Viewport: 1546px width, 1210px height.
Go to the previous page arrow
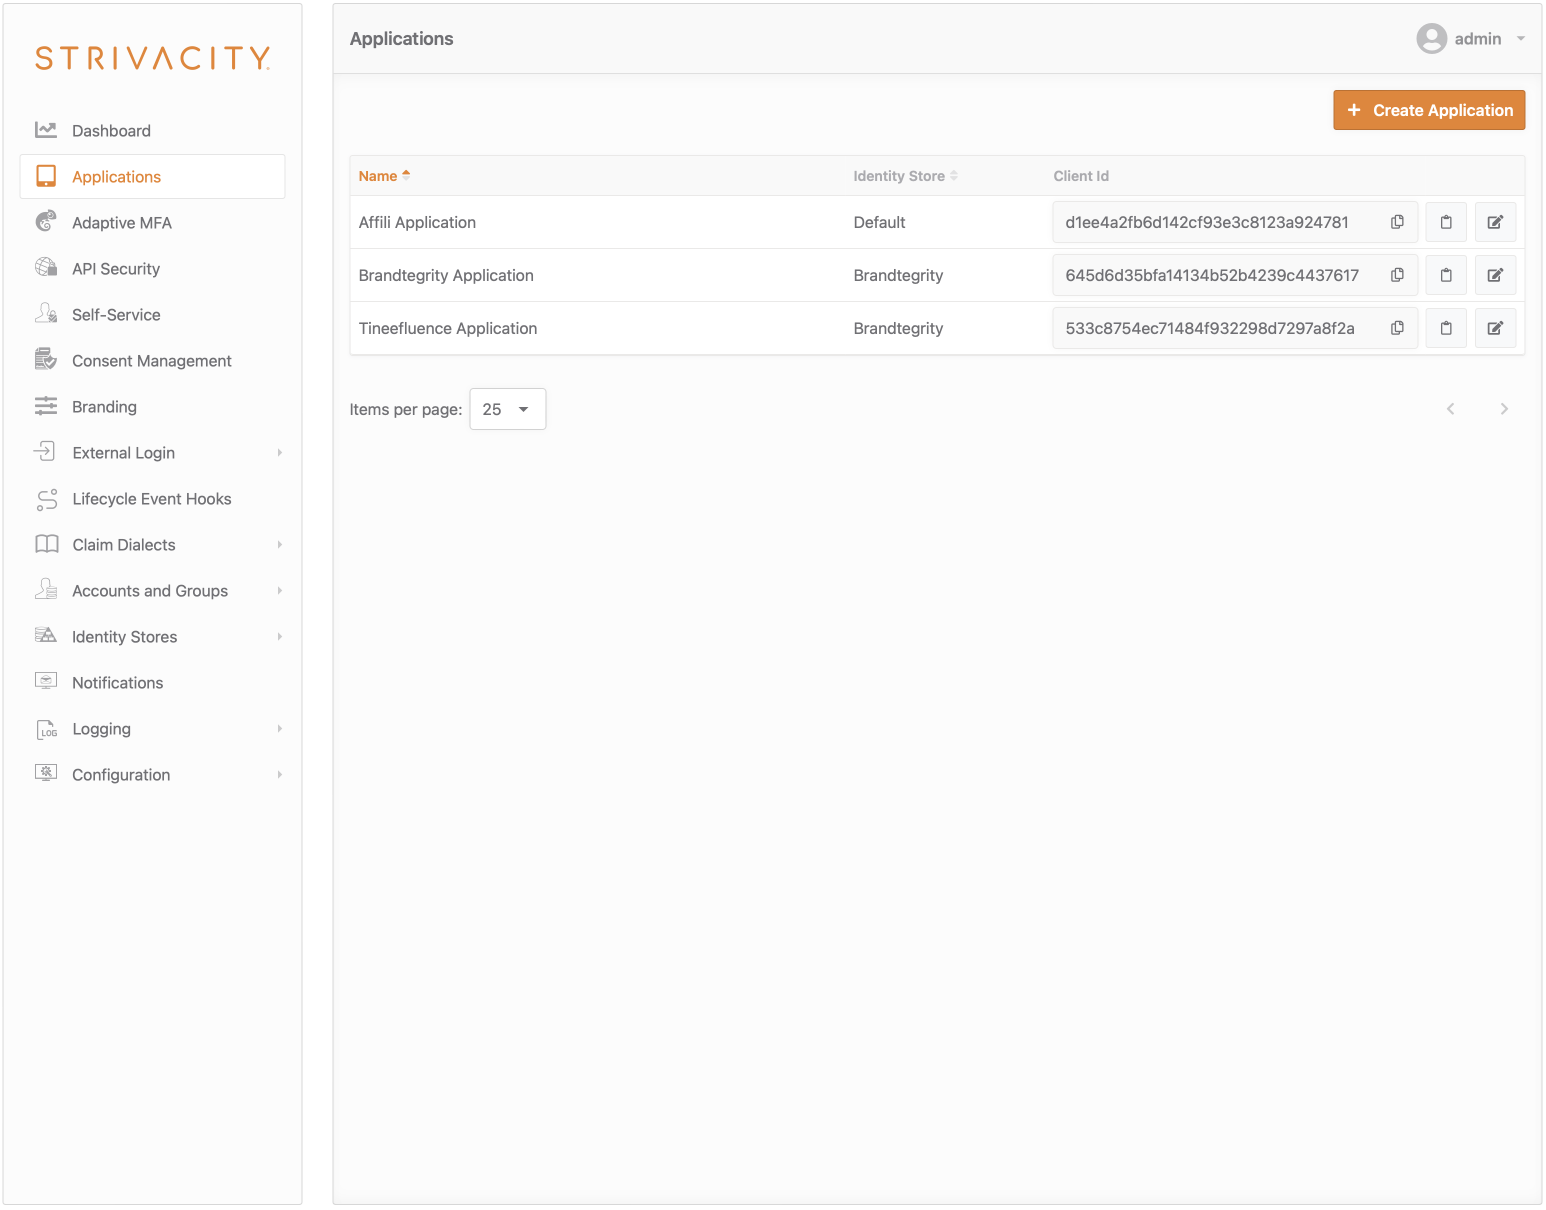click(x=1451, y=409)
